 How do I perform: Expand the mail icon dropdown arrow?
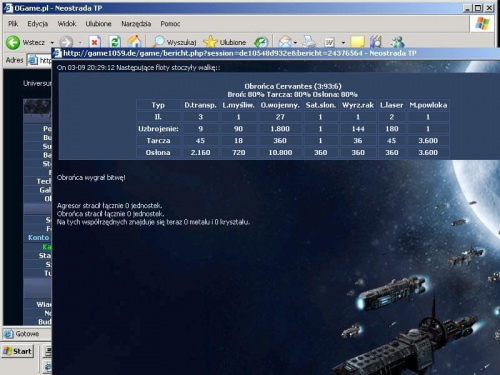coord(295,43)
